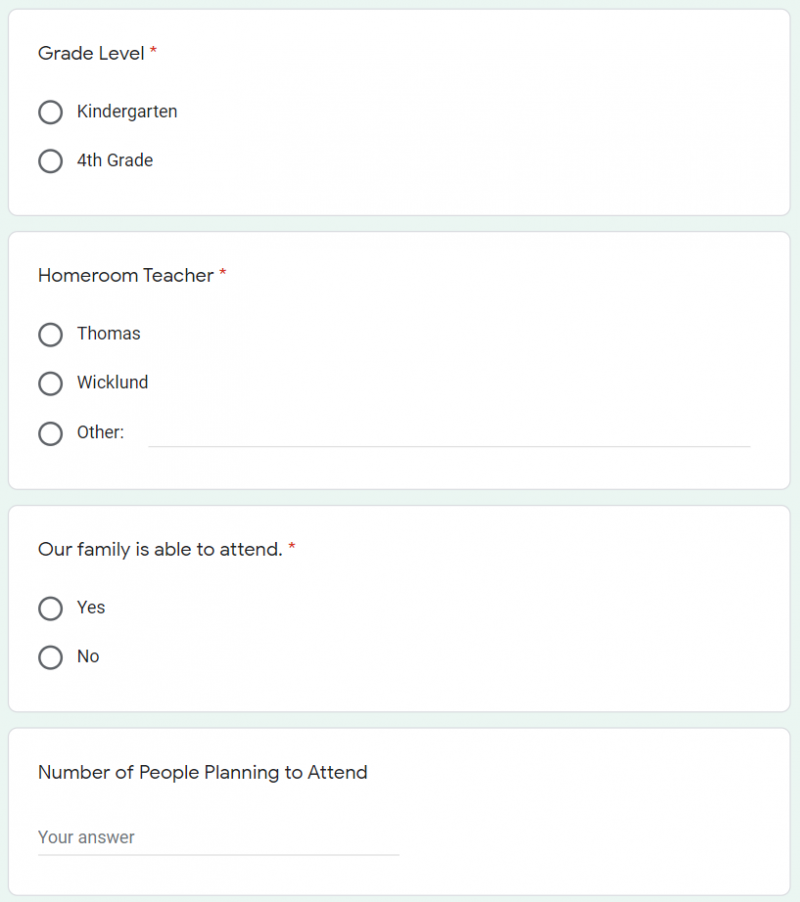This screenshot has width=800, height=902.
Task: Mark Yes for family attendance
Action: pos(50,608)
